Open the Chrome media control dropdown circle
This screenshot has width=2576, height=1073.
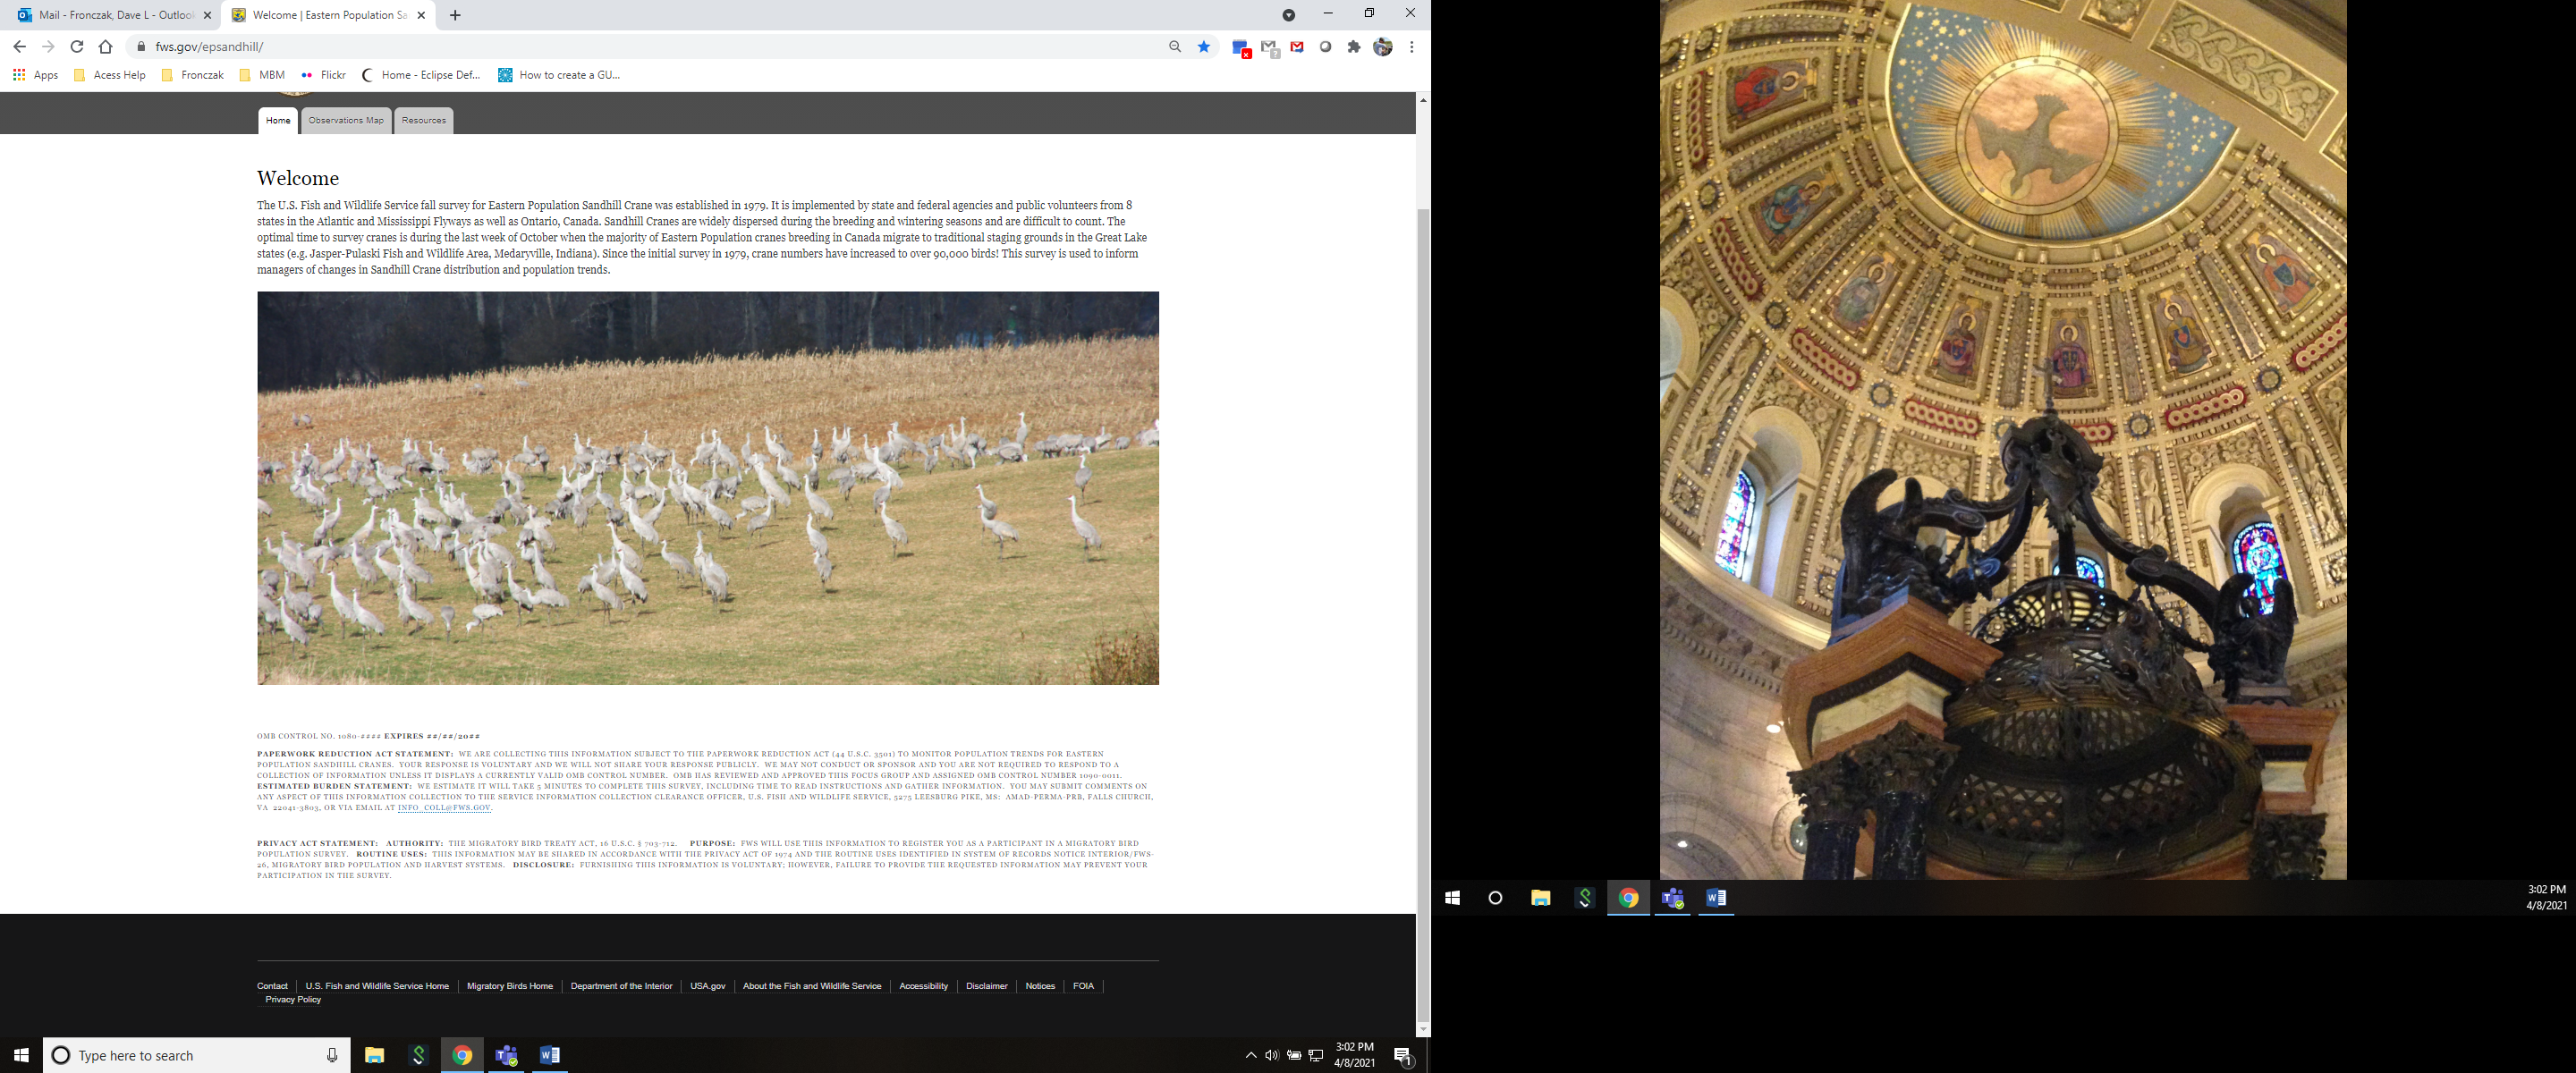(1289, 15)
